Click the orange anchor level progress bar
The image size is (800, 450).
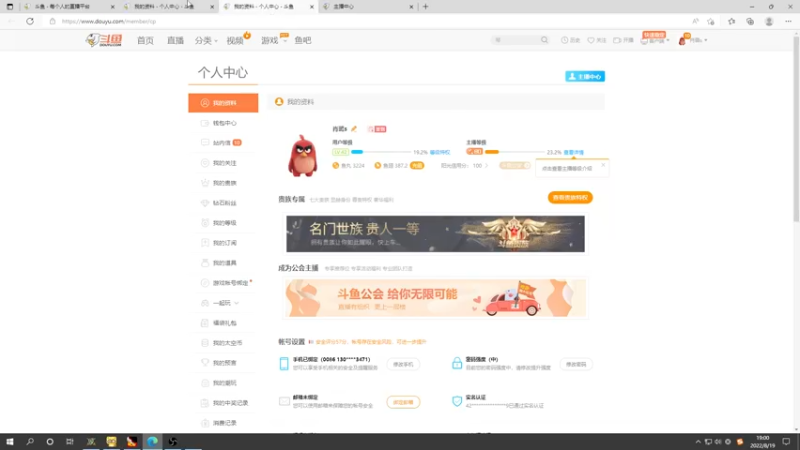(x=514, y=152)
